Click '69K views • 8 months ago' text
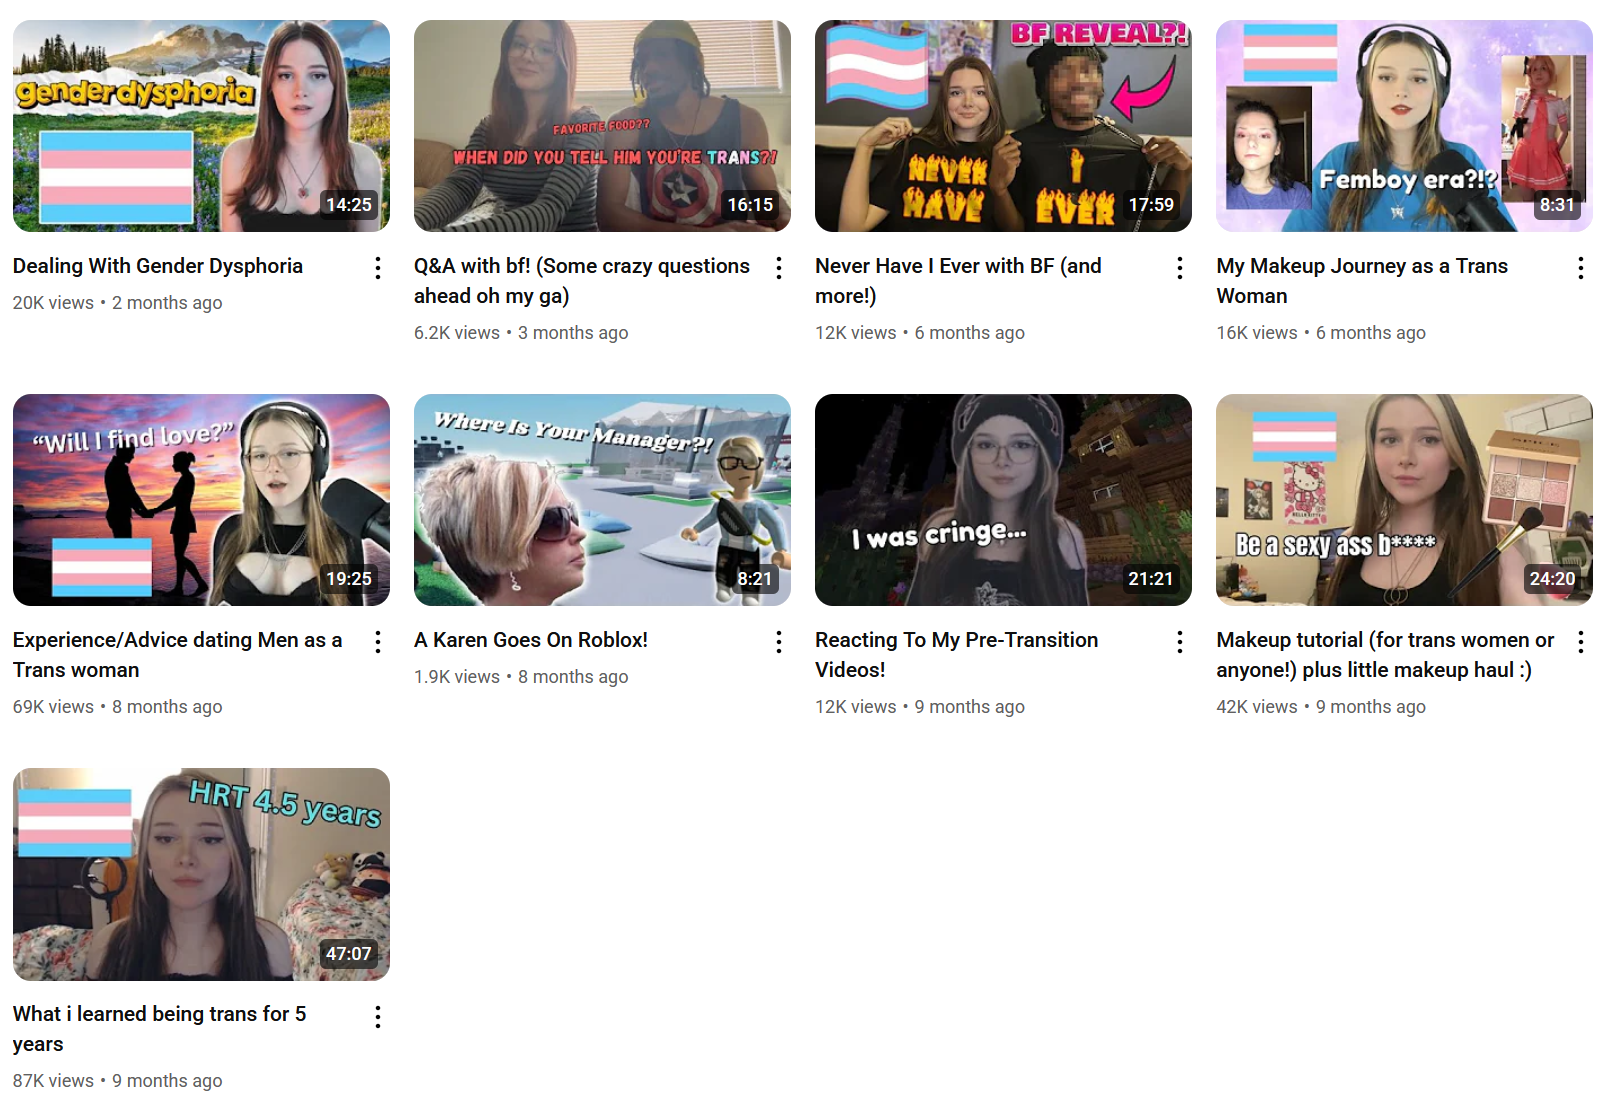1611x1105 pixels. click(118, 707)
